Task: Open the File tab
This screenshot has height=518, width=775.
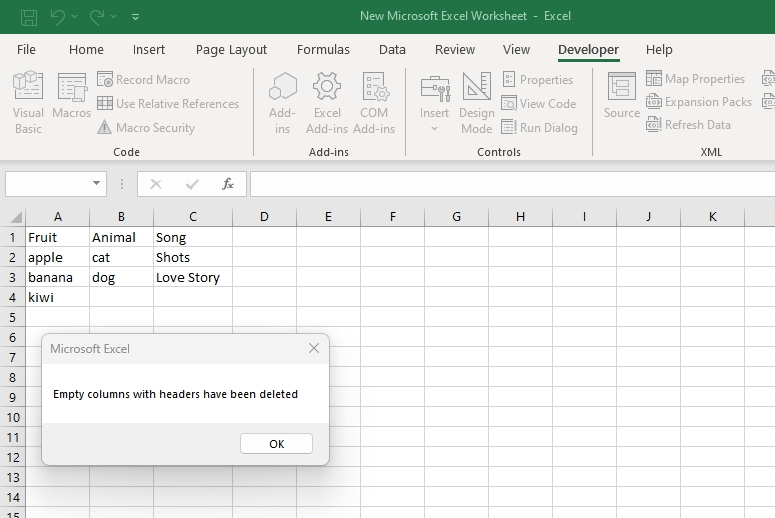Action: (x=26, y=49)
